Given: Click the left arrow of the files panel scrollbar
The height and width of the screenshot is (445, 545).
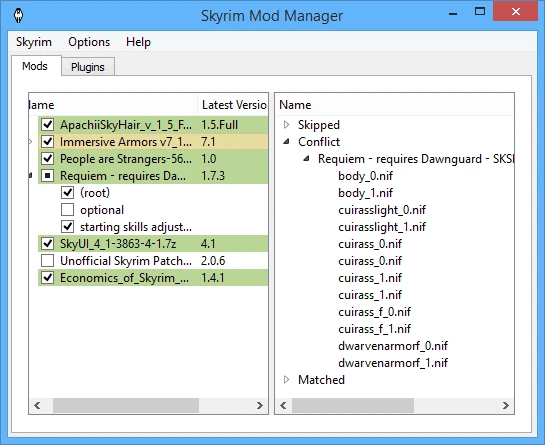Looking at the screenshot, I should tap(283, 405).
